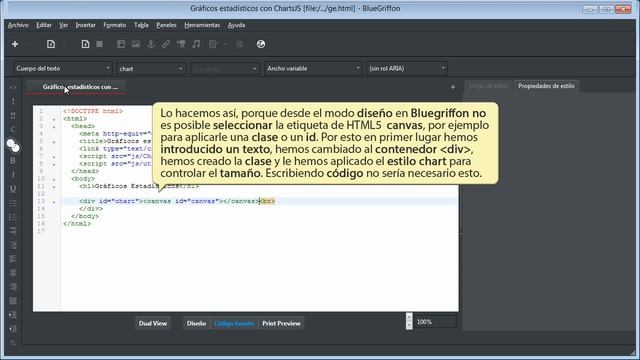Open the Editar menu
Screen dimensions: 640x360
click(x=44, y=25)
